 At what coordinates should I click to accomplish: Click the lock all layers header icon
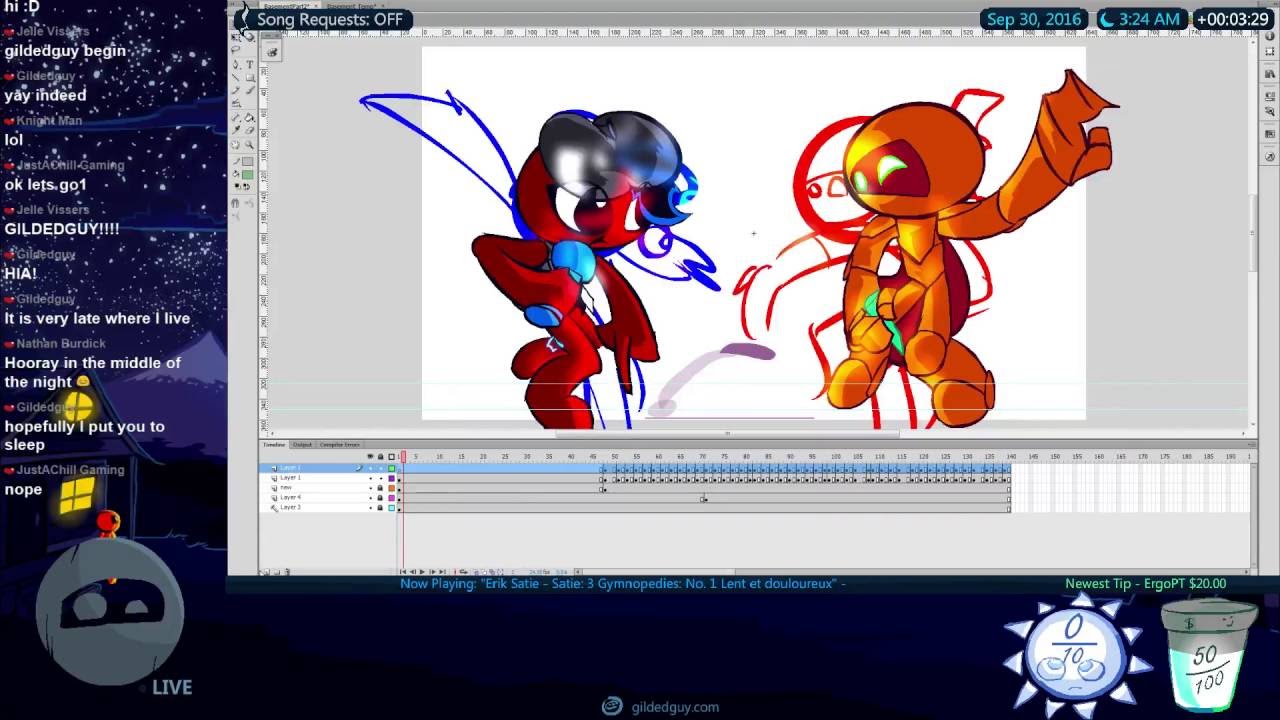click(x=380, y=456)
